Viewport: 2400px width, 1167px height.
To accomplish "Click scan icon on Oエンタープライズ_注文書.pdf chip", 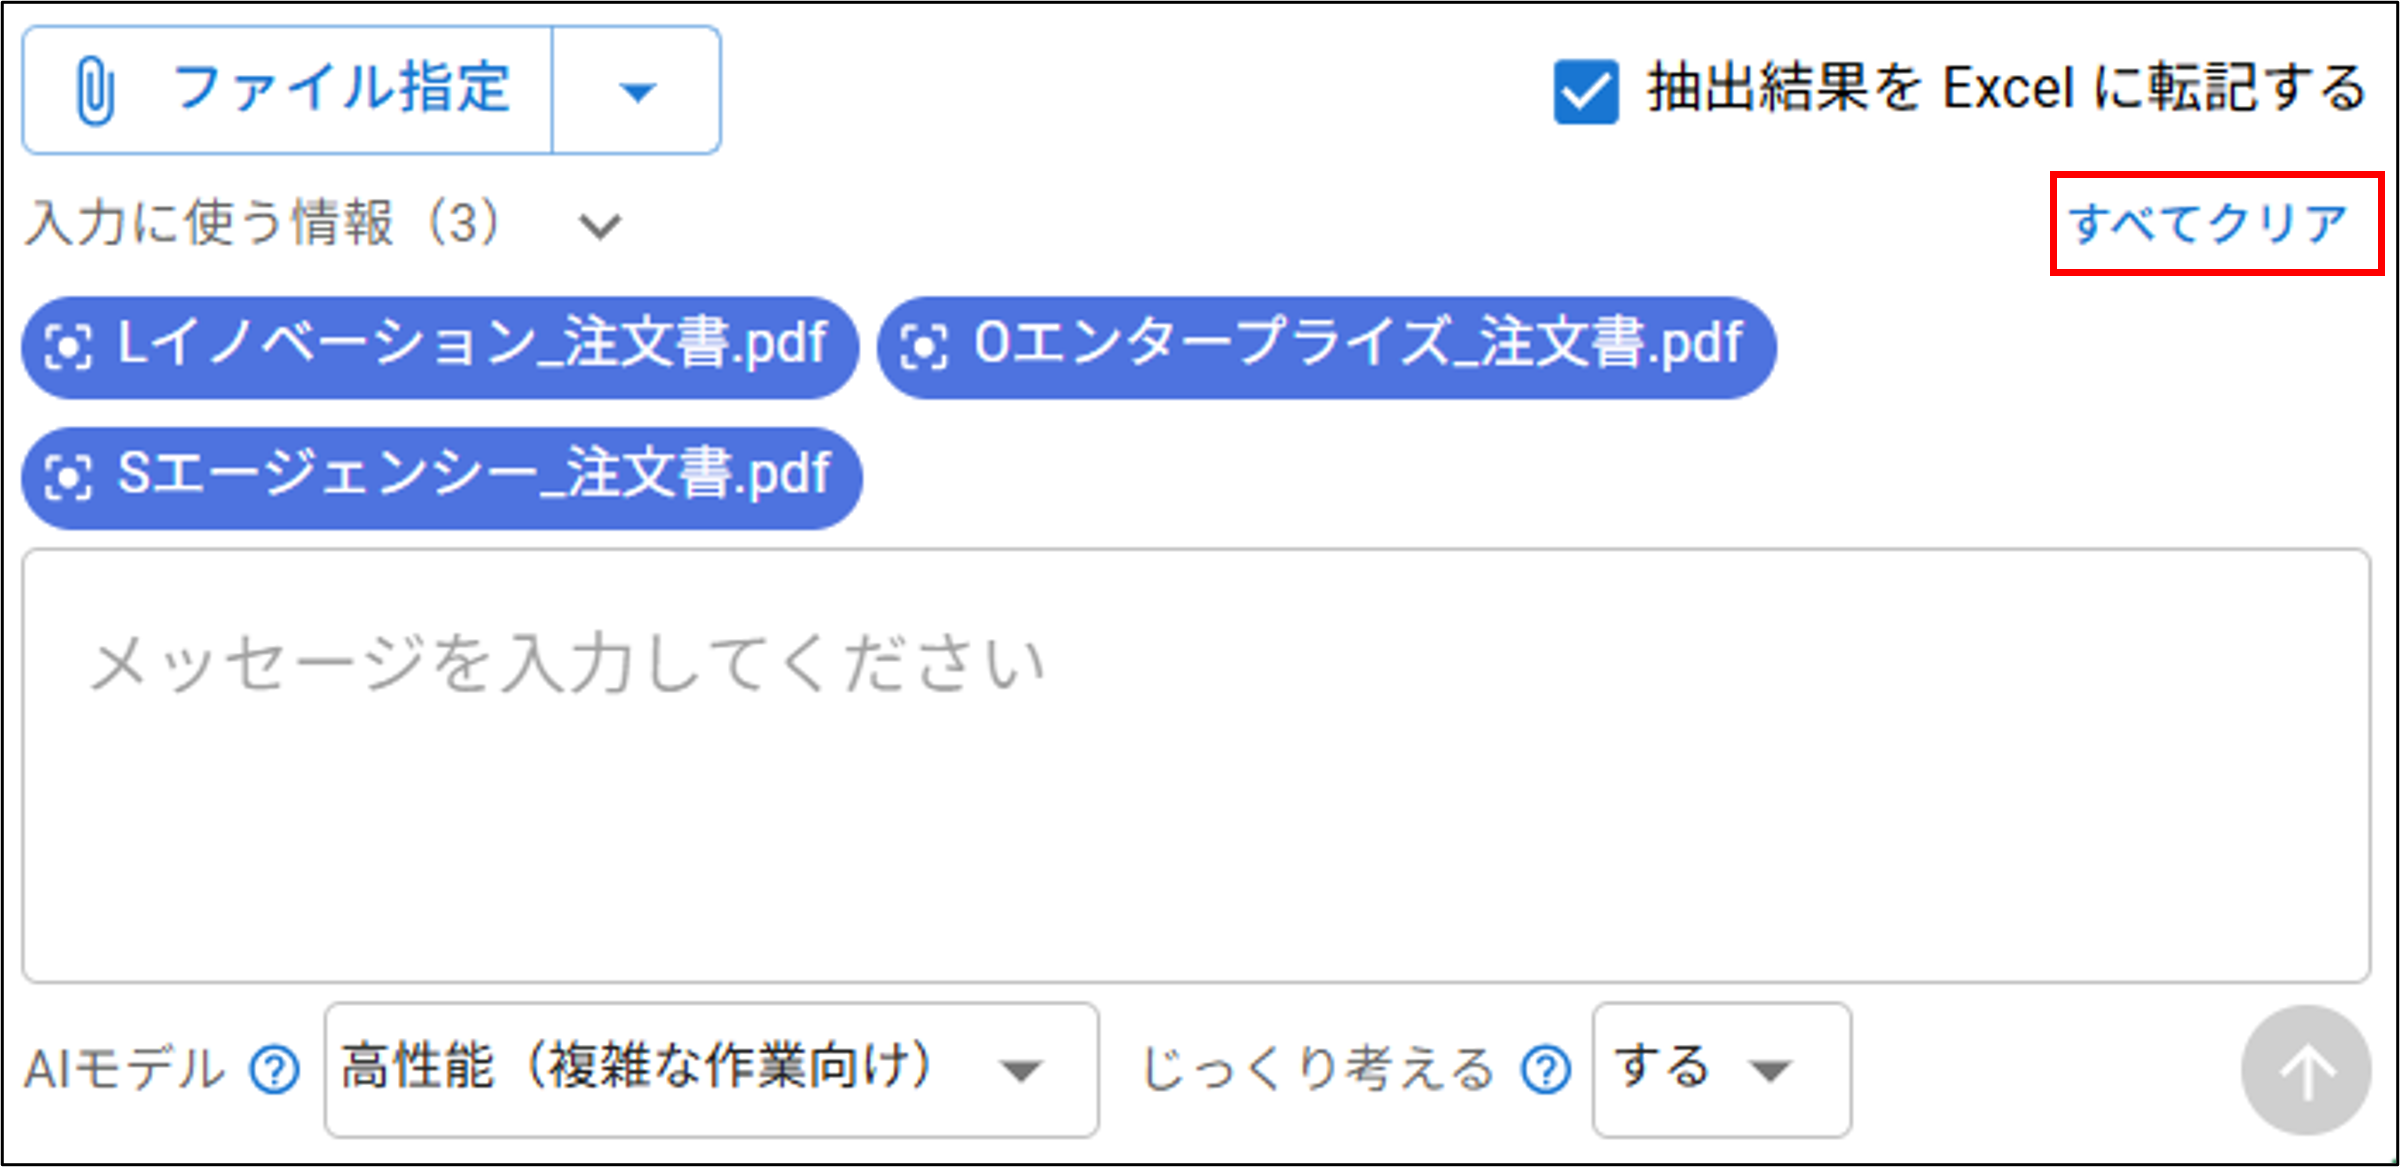I will (924, 348).
